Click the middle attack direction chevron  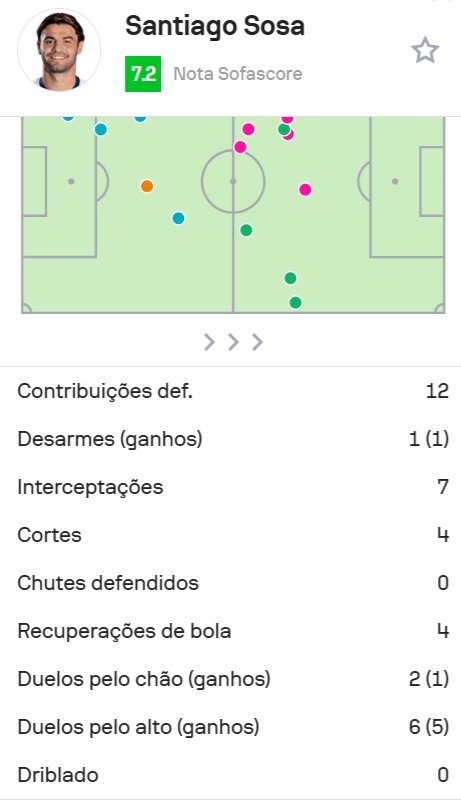(x=233, y=342)
